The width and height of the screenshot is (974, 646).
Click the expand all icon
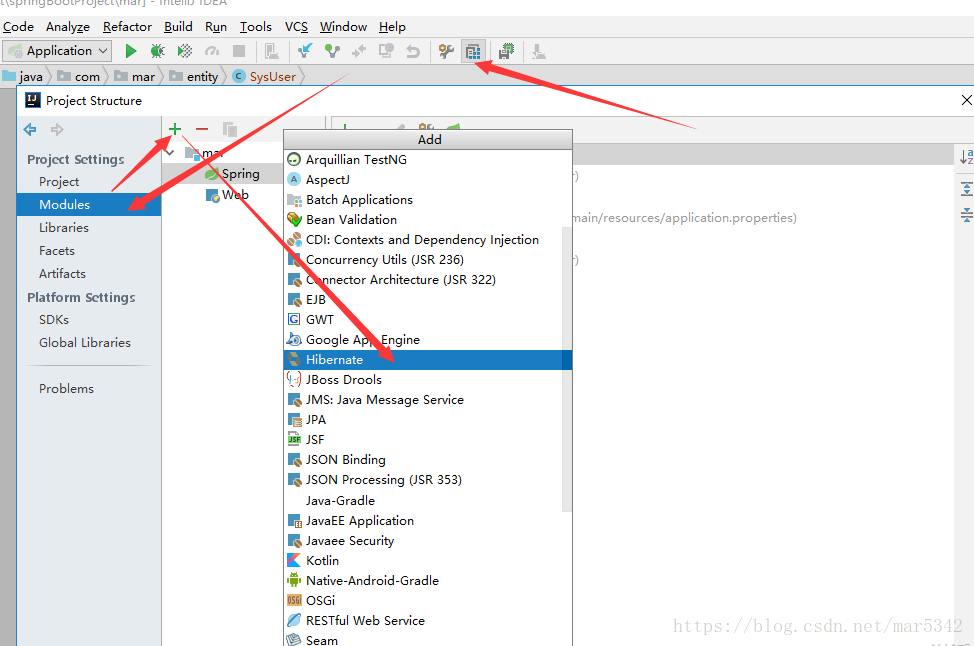pos(967,188)
